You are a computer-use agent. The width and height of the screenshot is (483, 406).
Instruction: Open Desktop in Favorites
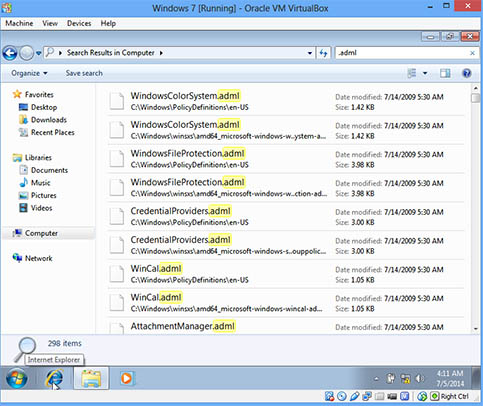[44, 107]
